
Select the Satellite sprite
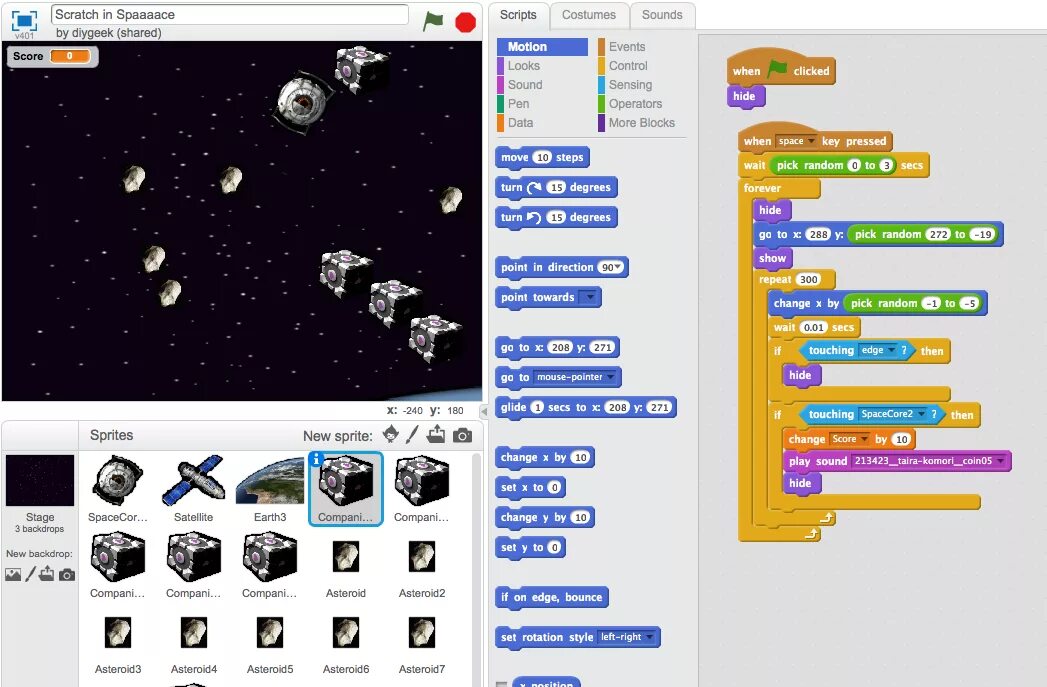194,489
